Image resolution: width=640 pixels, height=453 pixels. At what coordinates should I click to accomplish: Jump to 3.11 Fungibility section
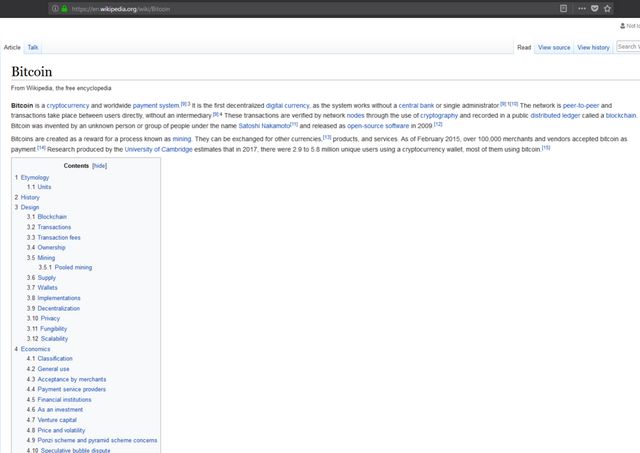tap(47, 329)
